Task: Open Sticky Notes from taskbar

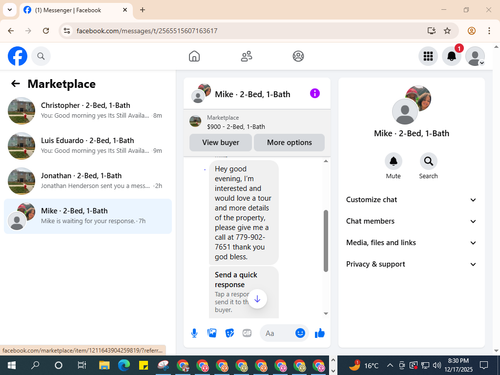Action: point(143,366)
